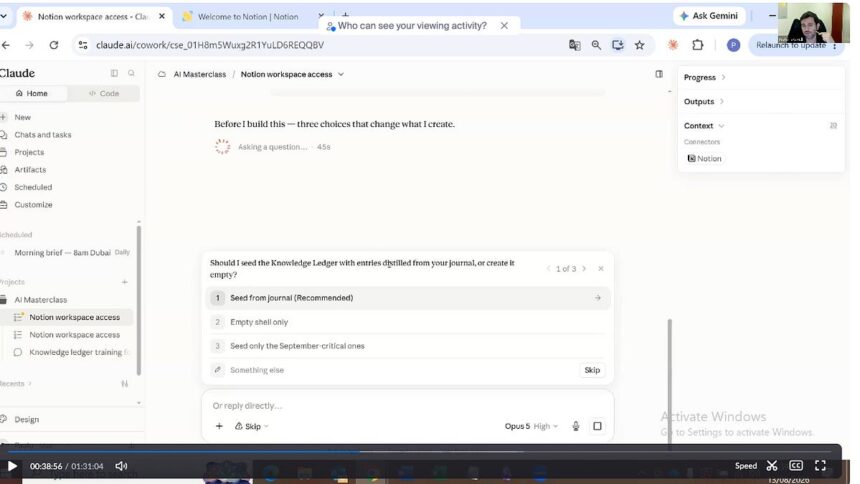Click the install app icon in address bar
860x484 pixels.
click(618, 45)
